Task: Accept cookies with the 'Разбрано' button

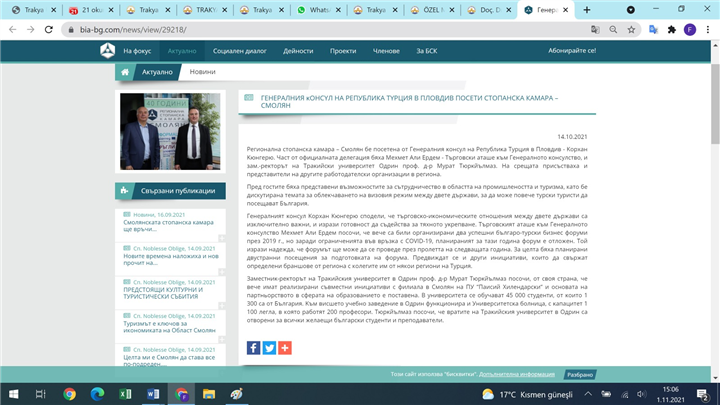Action: click(580, 375)
